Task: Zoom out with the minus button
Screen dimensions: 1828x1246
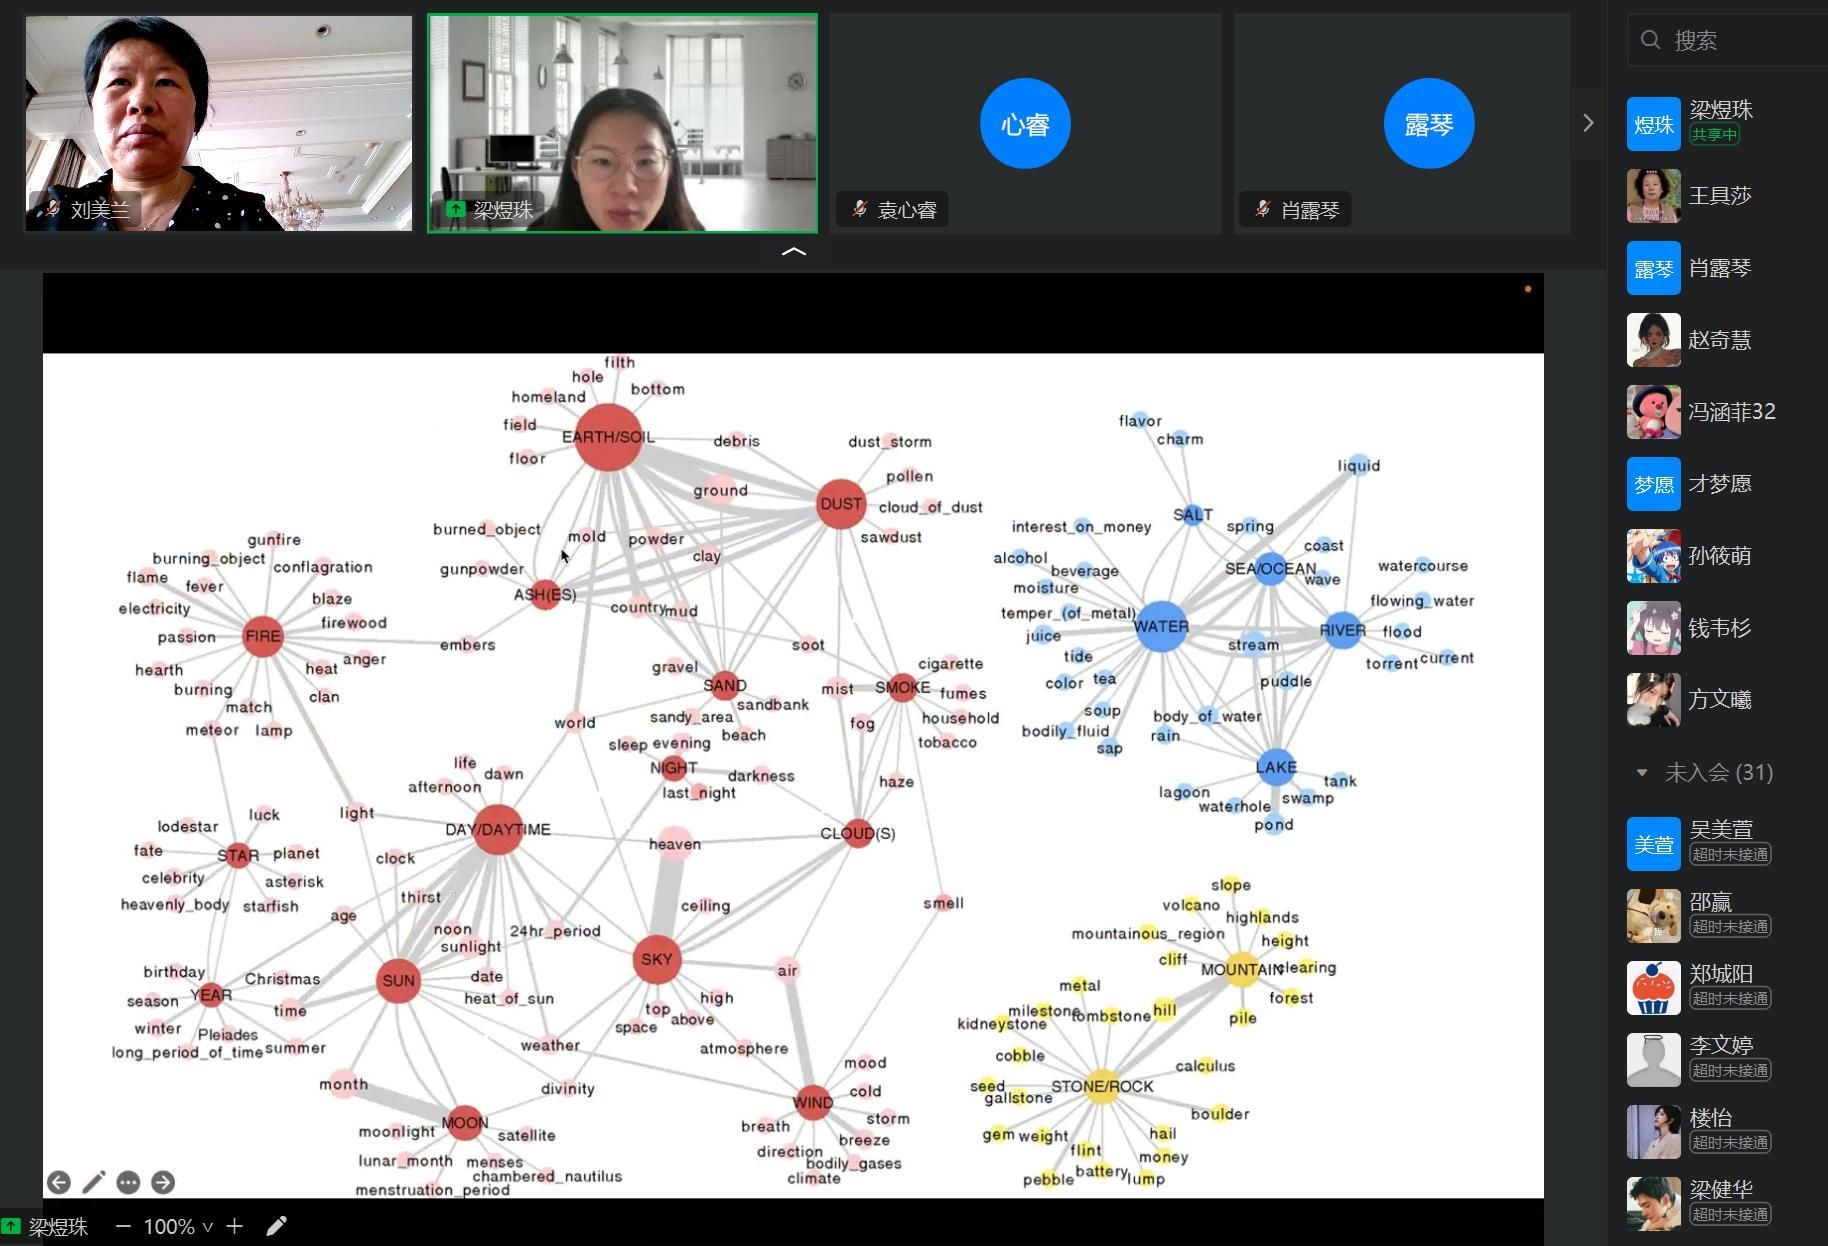Action: click(x=123, y=1226)
